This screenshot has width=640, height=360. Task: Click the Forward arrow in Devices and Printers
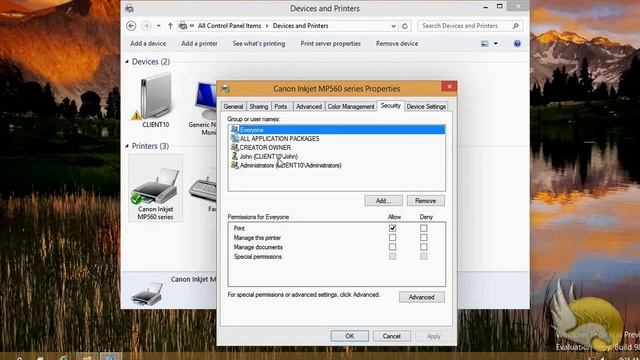146,26
